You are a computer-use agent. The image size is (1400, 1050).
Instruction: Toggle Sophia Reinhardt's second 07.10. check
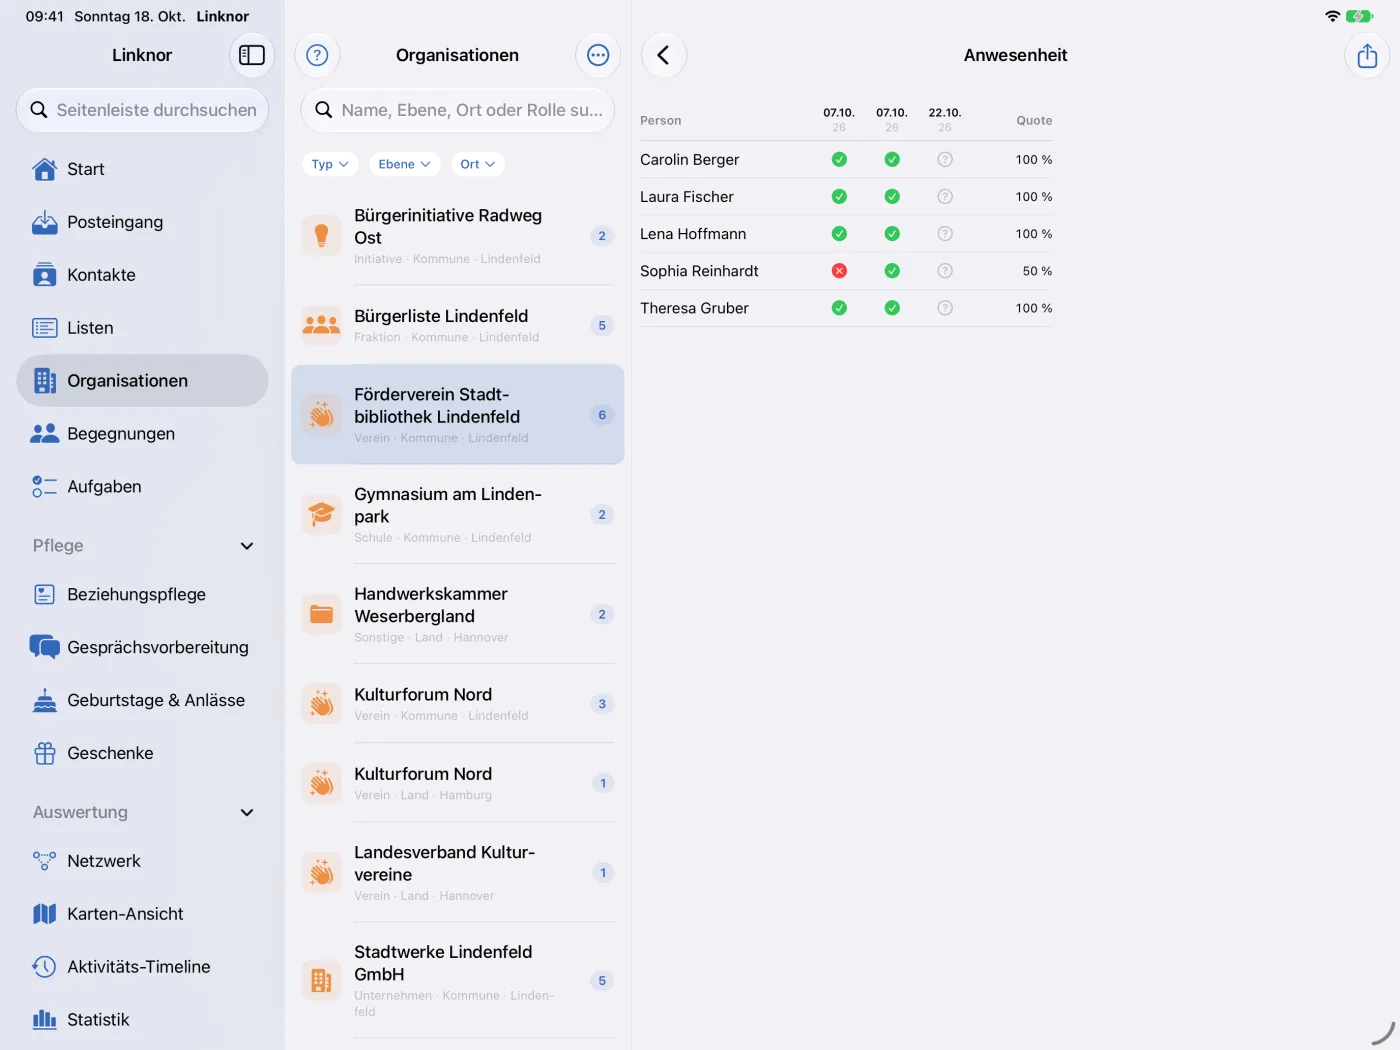tap(892, 271)
